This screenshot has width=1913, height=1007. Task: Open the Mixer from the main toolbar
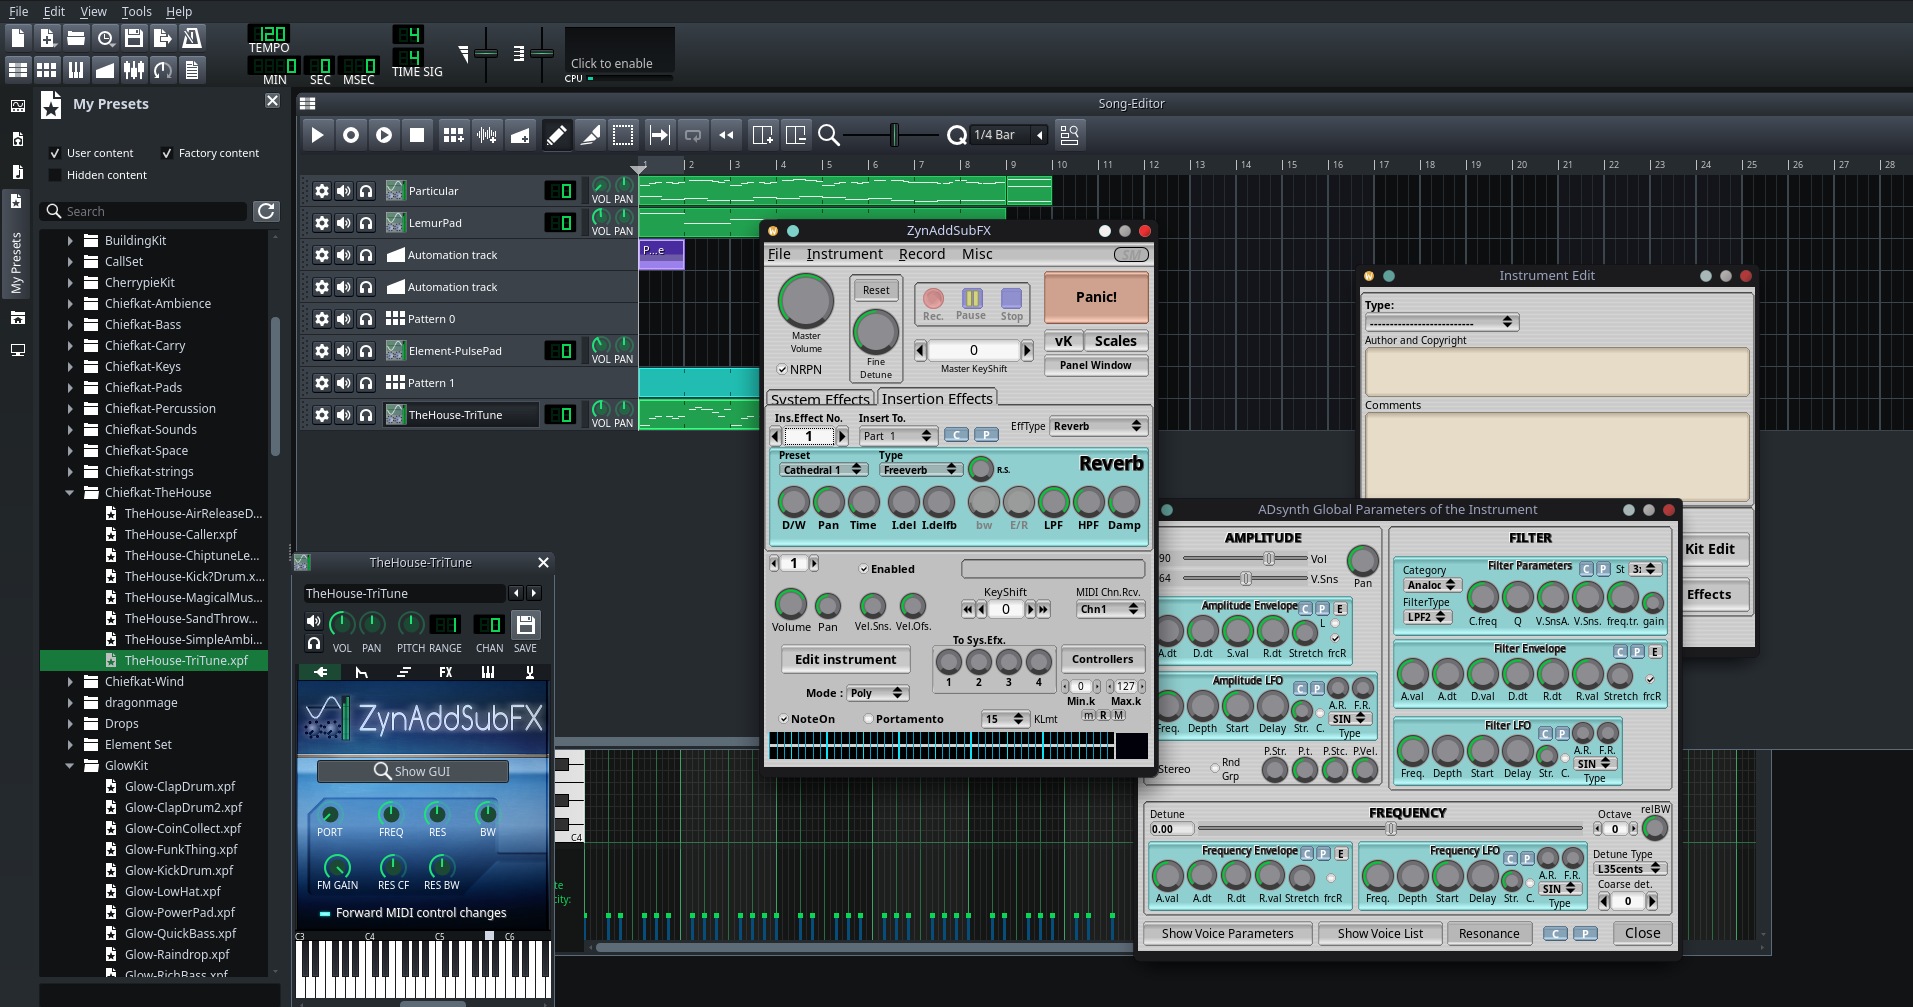[134, 69]
